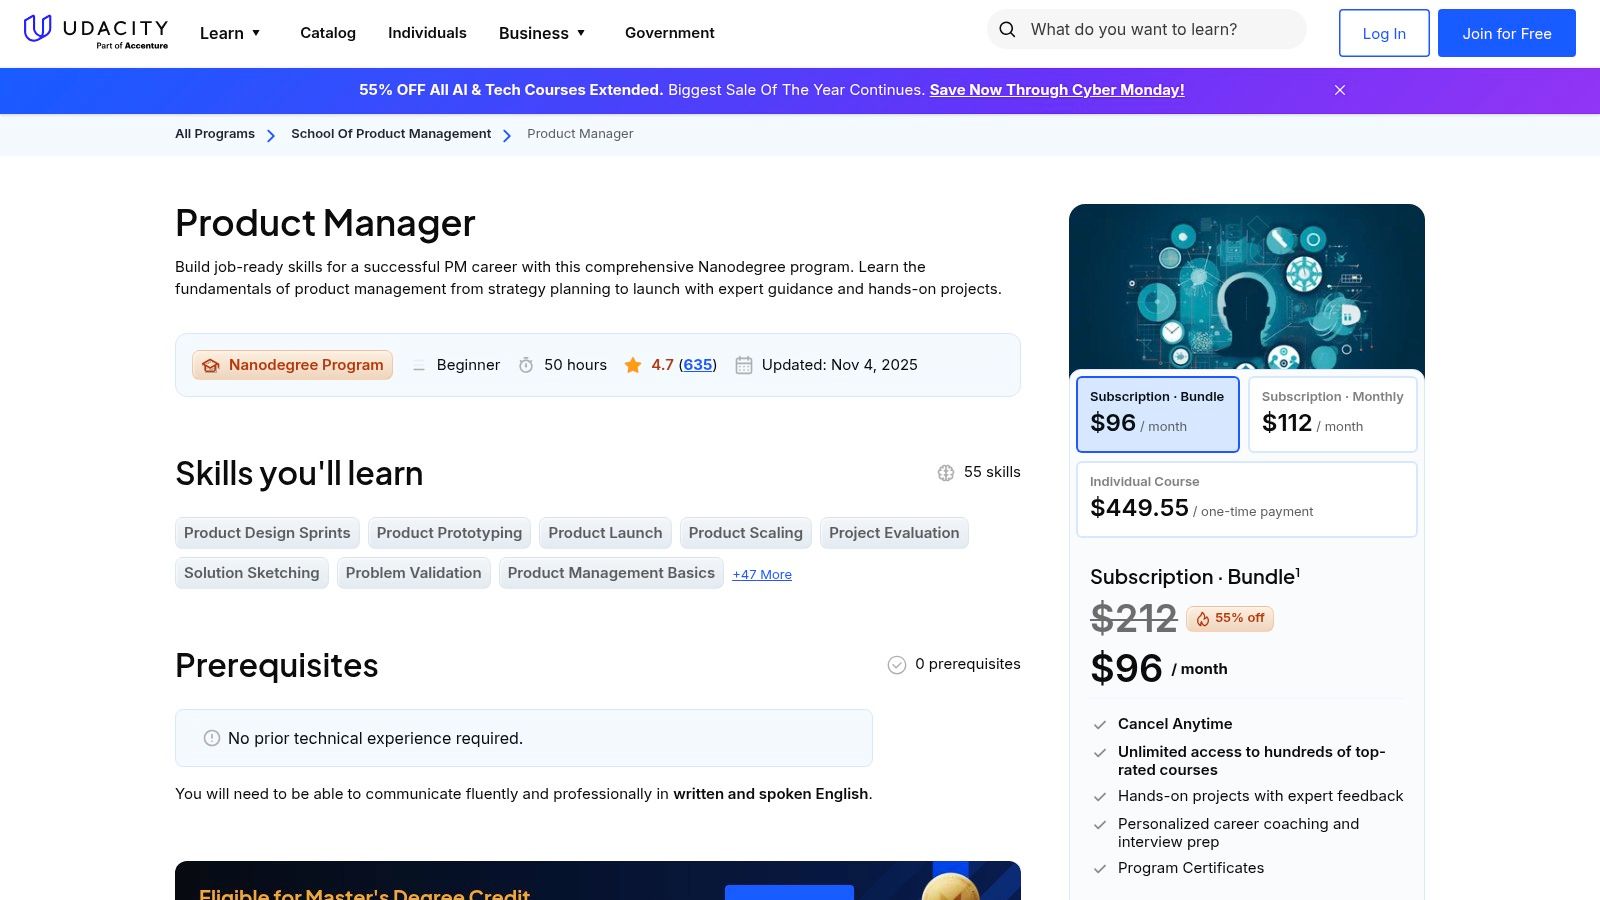Select the Subscription Monthly pricing option
This screenshot has height=900, width=1600.
pos(1332,413)
